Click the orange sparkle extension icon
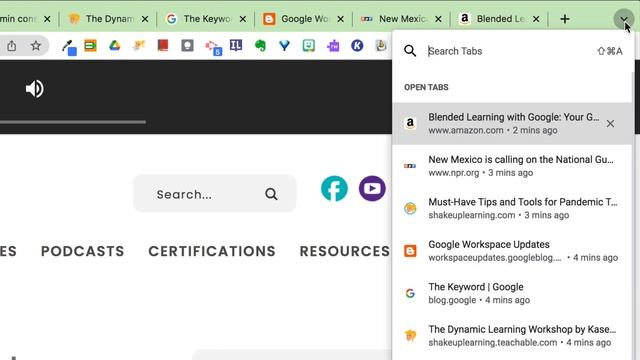640x360 pixels. point(139,45)
